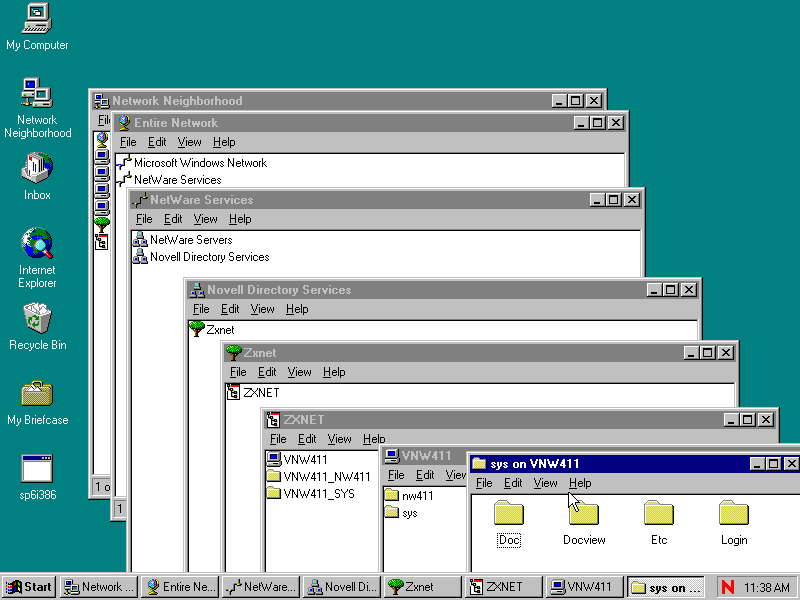Image resolution: width=800 pixels, height=600 pixels.
Task: Open View menu in sys on VNW411
Action: tap(545, 483)
